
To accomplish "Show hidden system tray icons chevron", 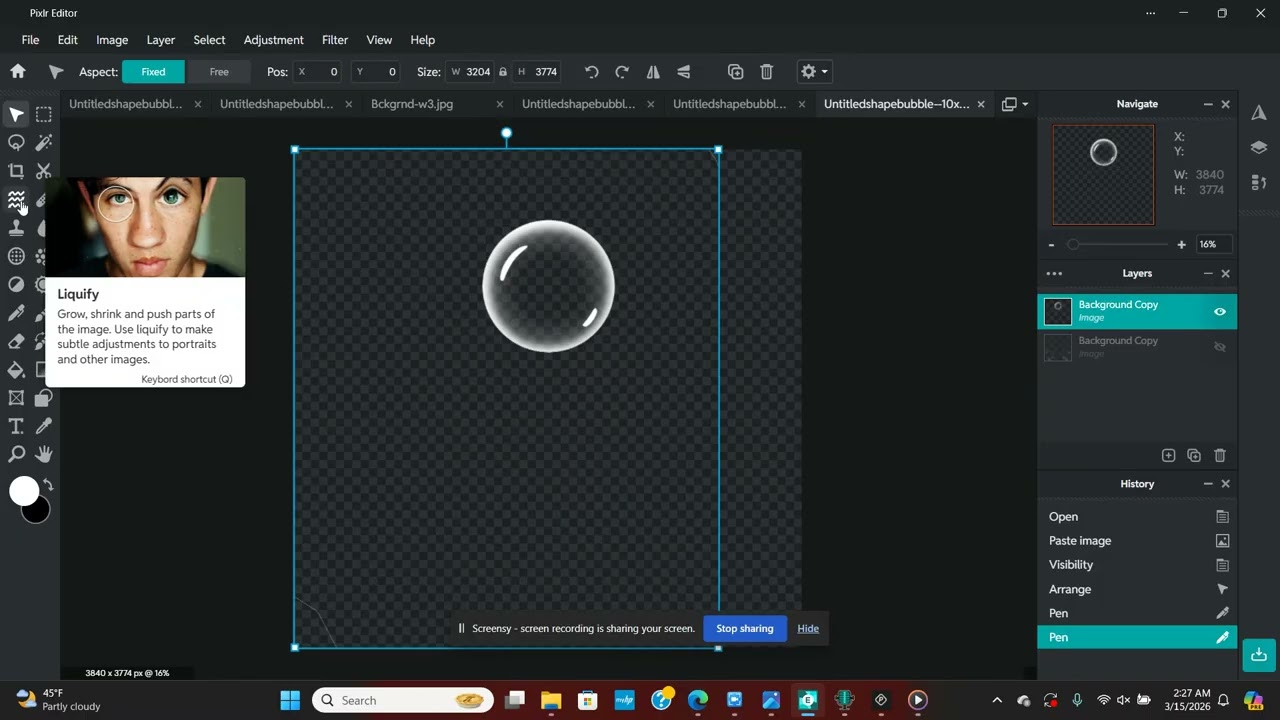I will click(997, 700).
